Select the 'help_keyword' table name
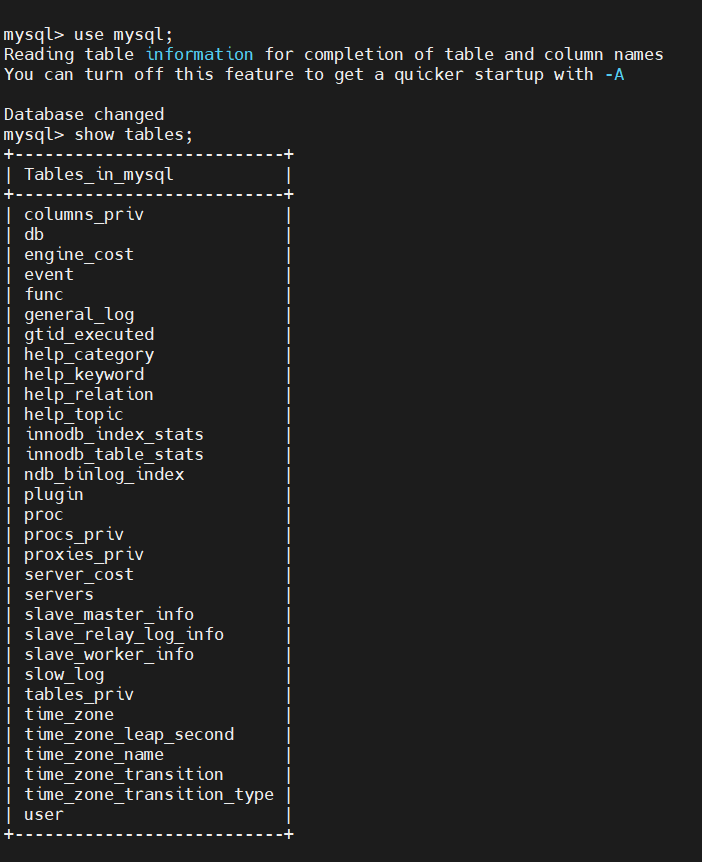Screen dimensions: 702x862 [x=84, y=374]
